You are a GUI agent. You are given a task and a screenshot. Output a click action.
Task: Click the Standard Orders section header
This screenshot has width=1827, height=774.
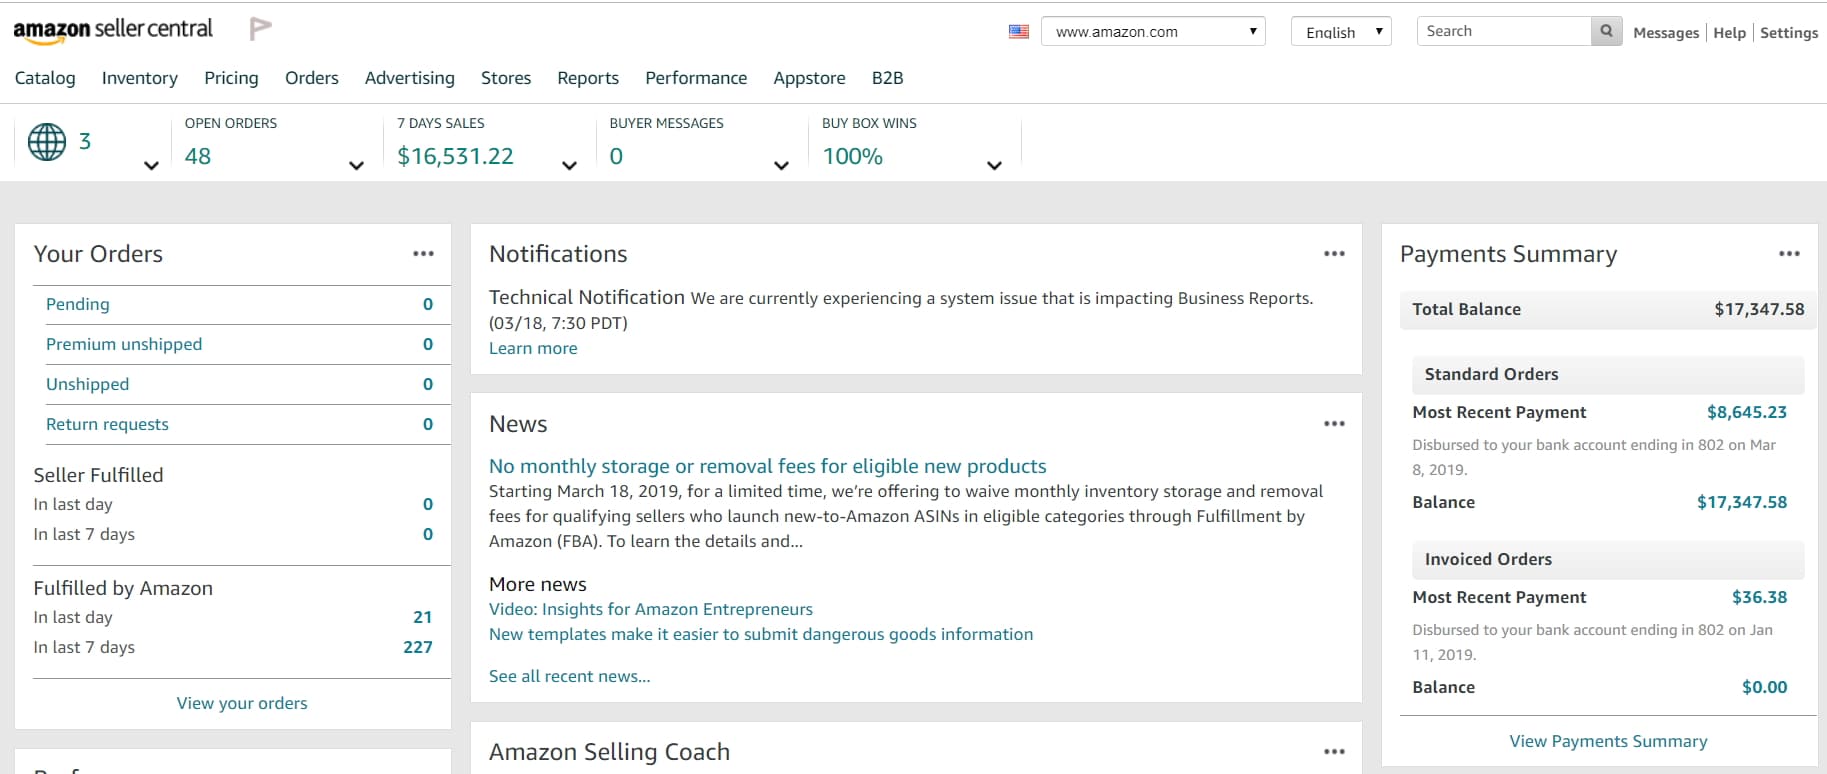click(x=1608, y=374)
